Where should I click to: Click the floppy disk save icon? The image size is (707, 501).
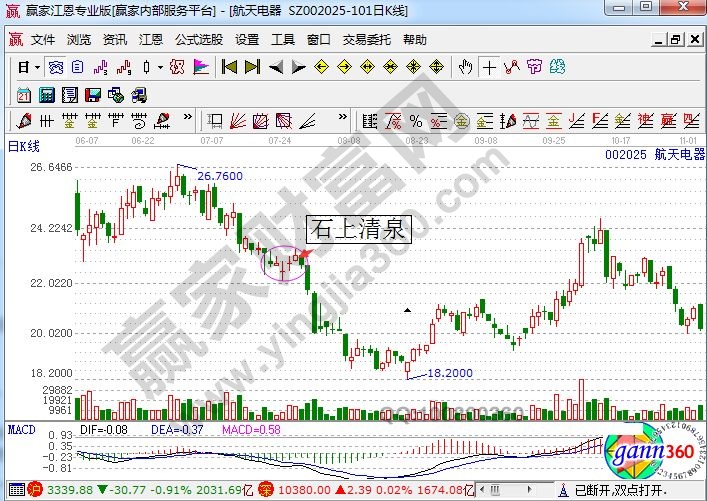(x=93, y=95)
